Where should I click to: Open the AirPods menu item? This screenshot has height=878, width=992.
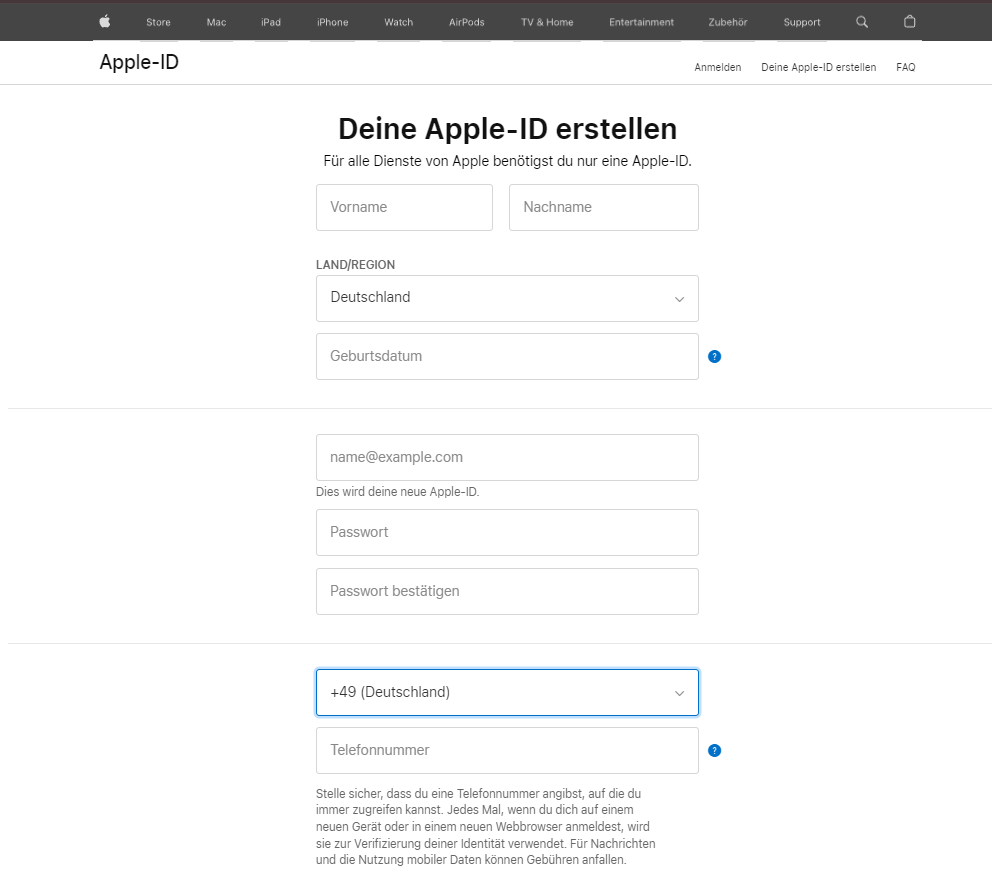466,22
